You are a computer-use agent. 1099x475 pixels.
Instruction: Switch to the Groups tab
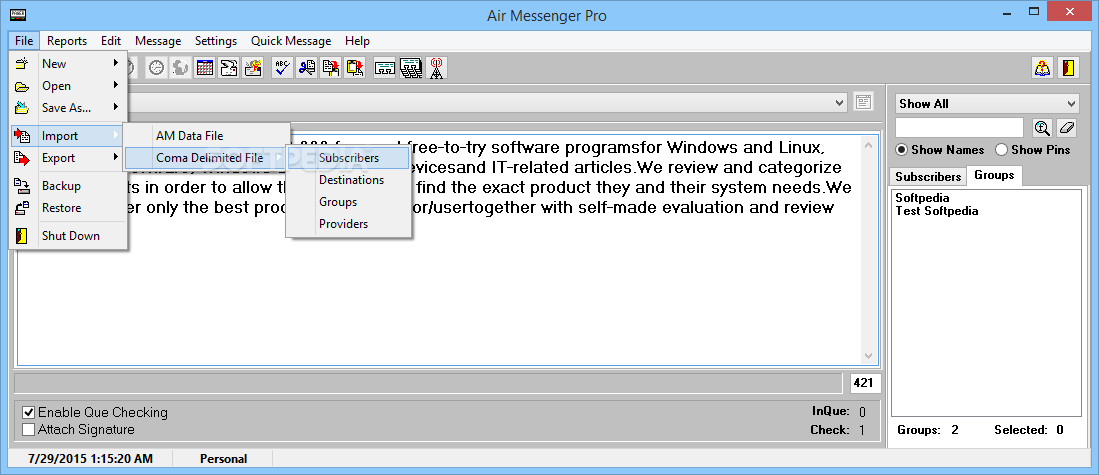pyautogui.click(x=994, y=175)
